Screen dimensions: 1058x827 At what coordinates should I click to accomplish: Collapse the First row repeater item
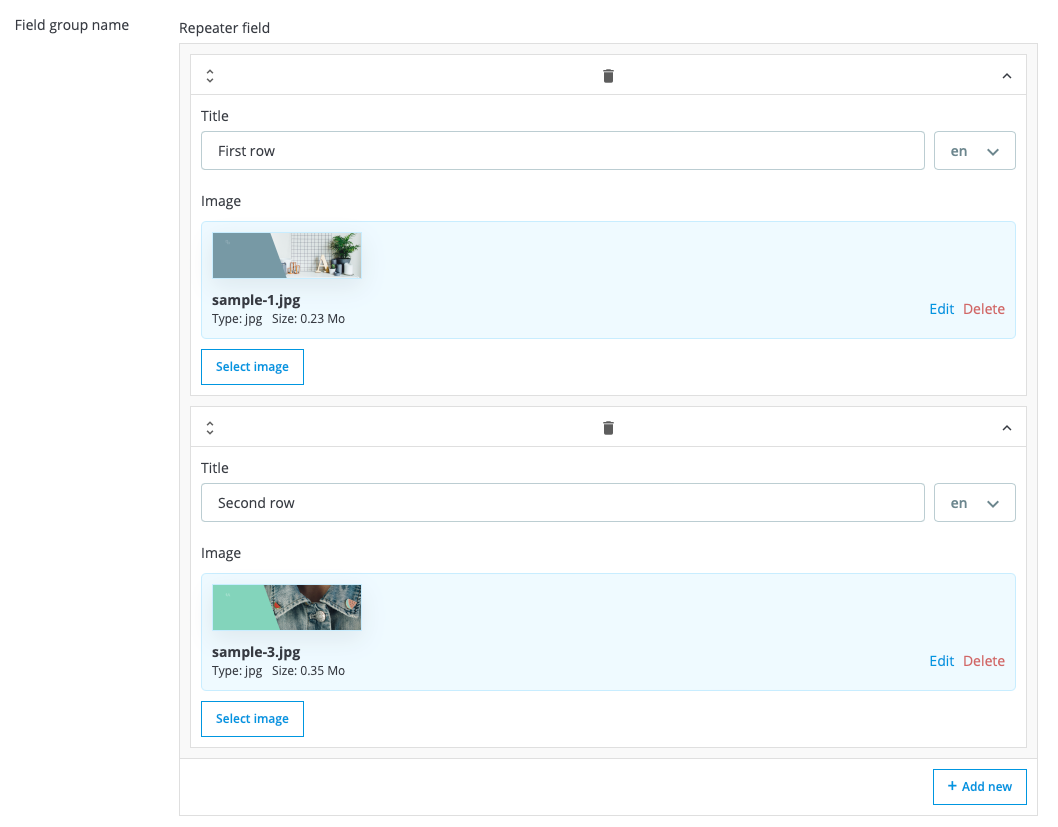[x=1007, y=76]
